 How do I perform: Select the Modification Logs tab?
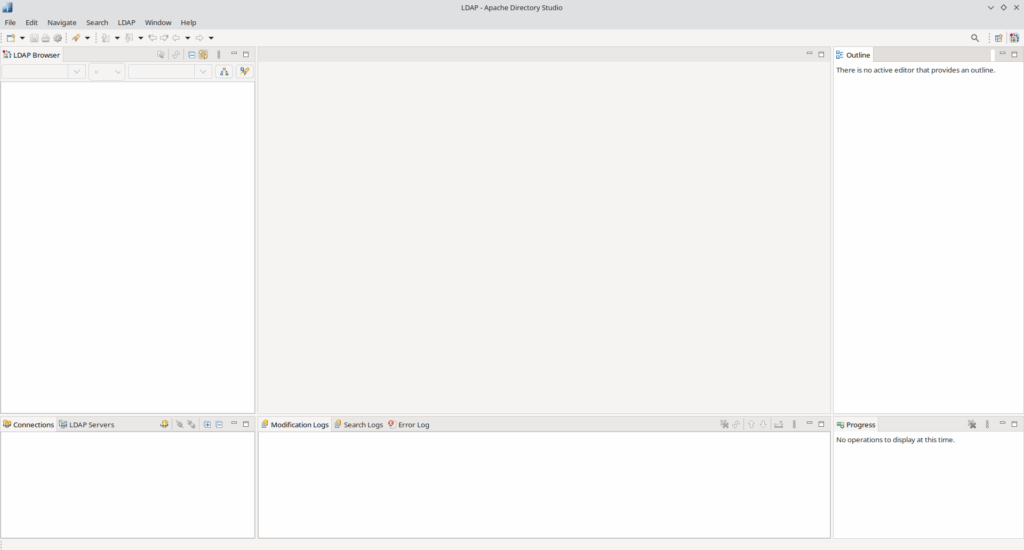point(295,425)
